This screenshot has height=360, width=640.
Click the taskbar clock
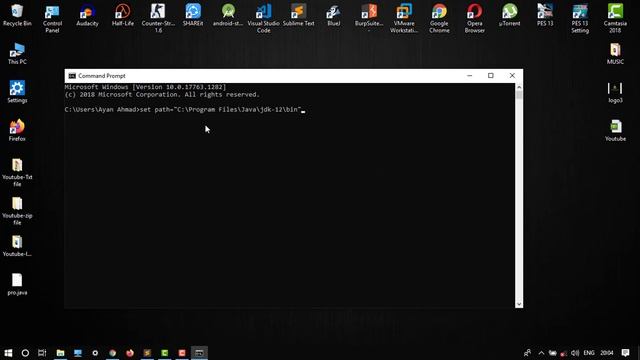(x=607, y=353)
